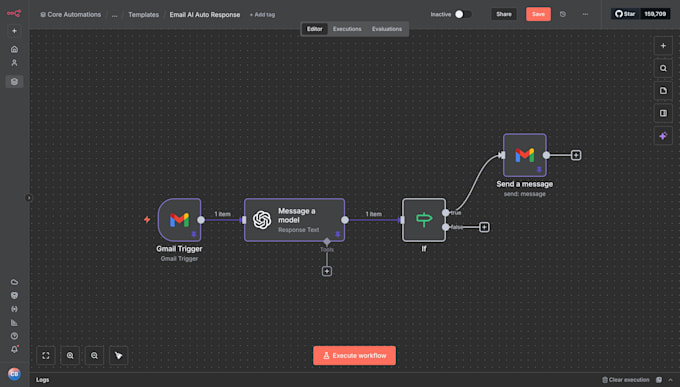The image size is (680, 387).
Task: Click the pointer-arrow icon in bottom canvas controls
Action: 118,356
